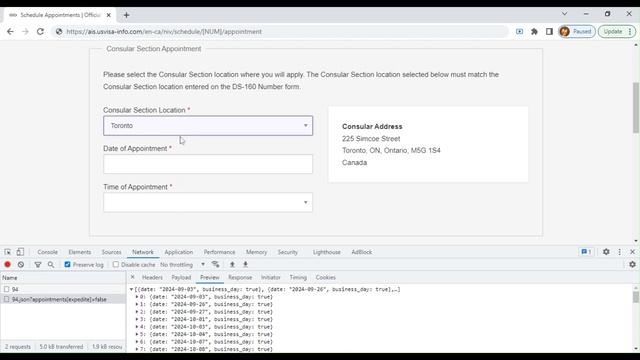
Task: Toggle the network filter icon
Action: tap(38, 264)
